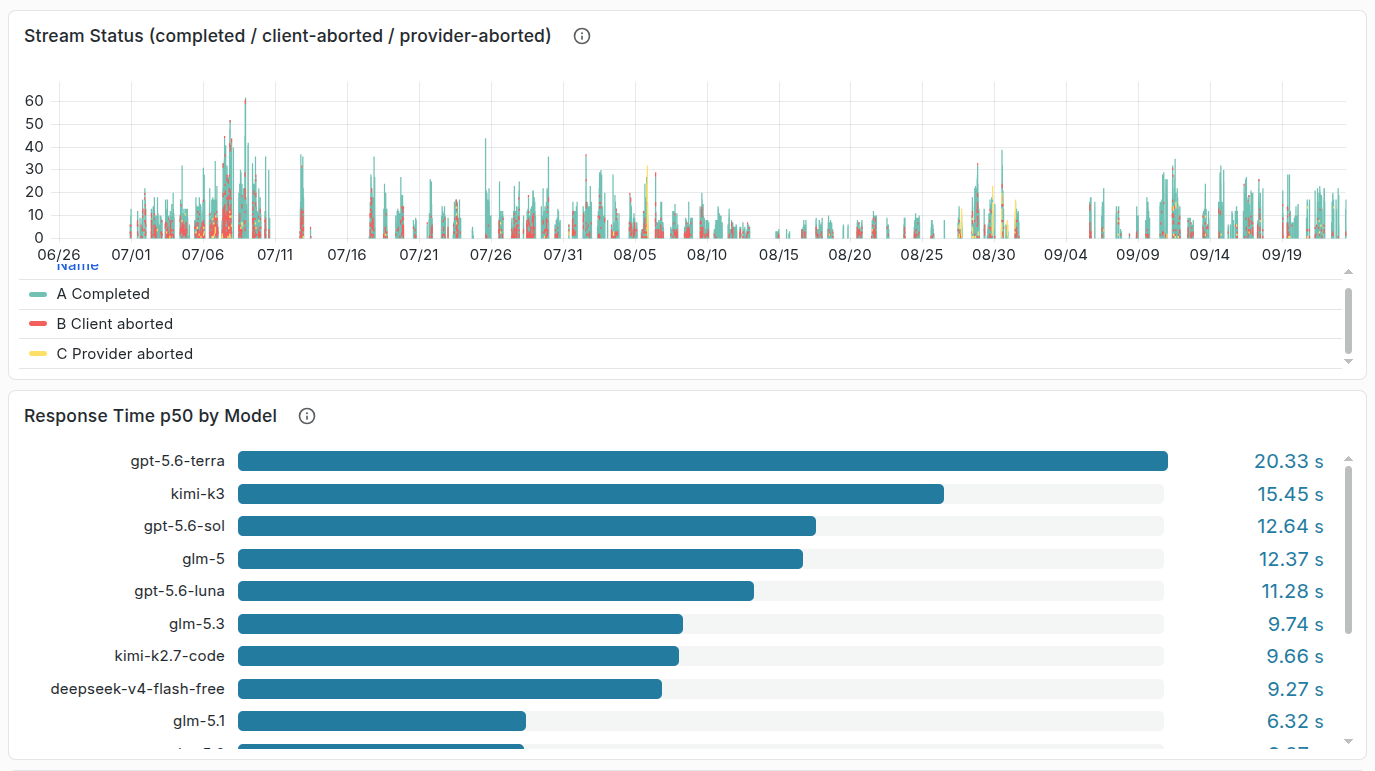Select the glm-5 response time bar
Viewport: 1375px width, 771px height.
pyautogui.click(x=520, y=559)
